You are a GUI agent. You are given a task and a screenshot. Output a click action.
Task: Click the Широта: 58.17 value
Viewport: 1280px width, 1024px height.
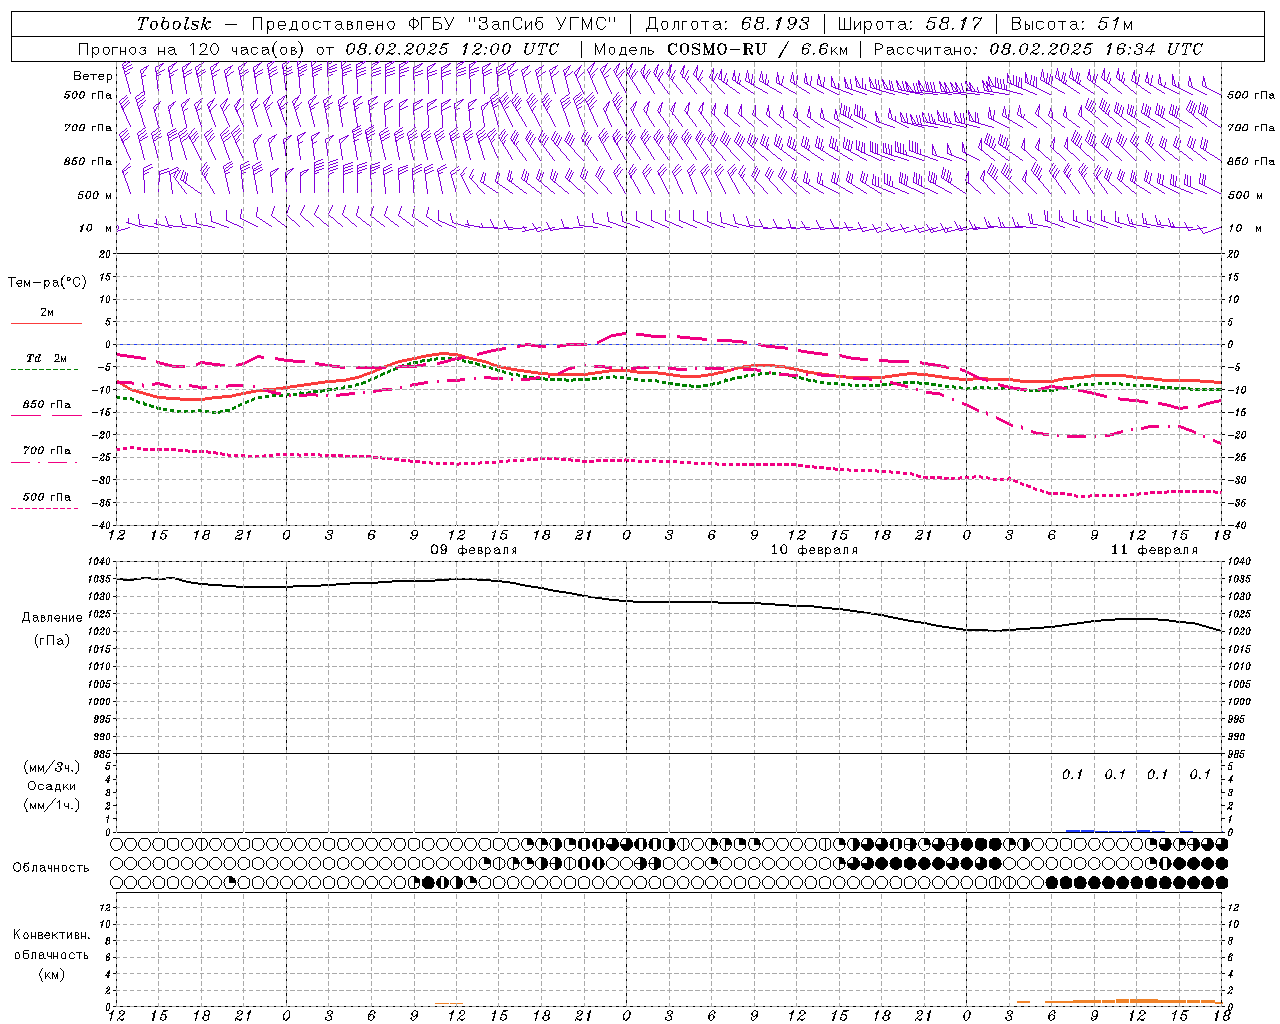910,24
